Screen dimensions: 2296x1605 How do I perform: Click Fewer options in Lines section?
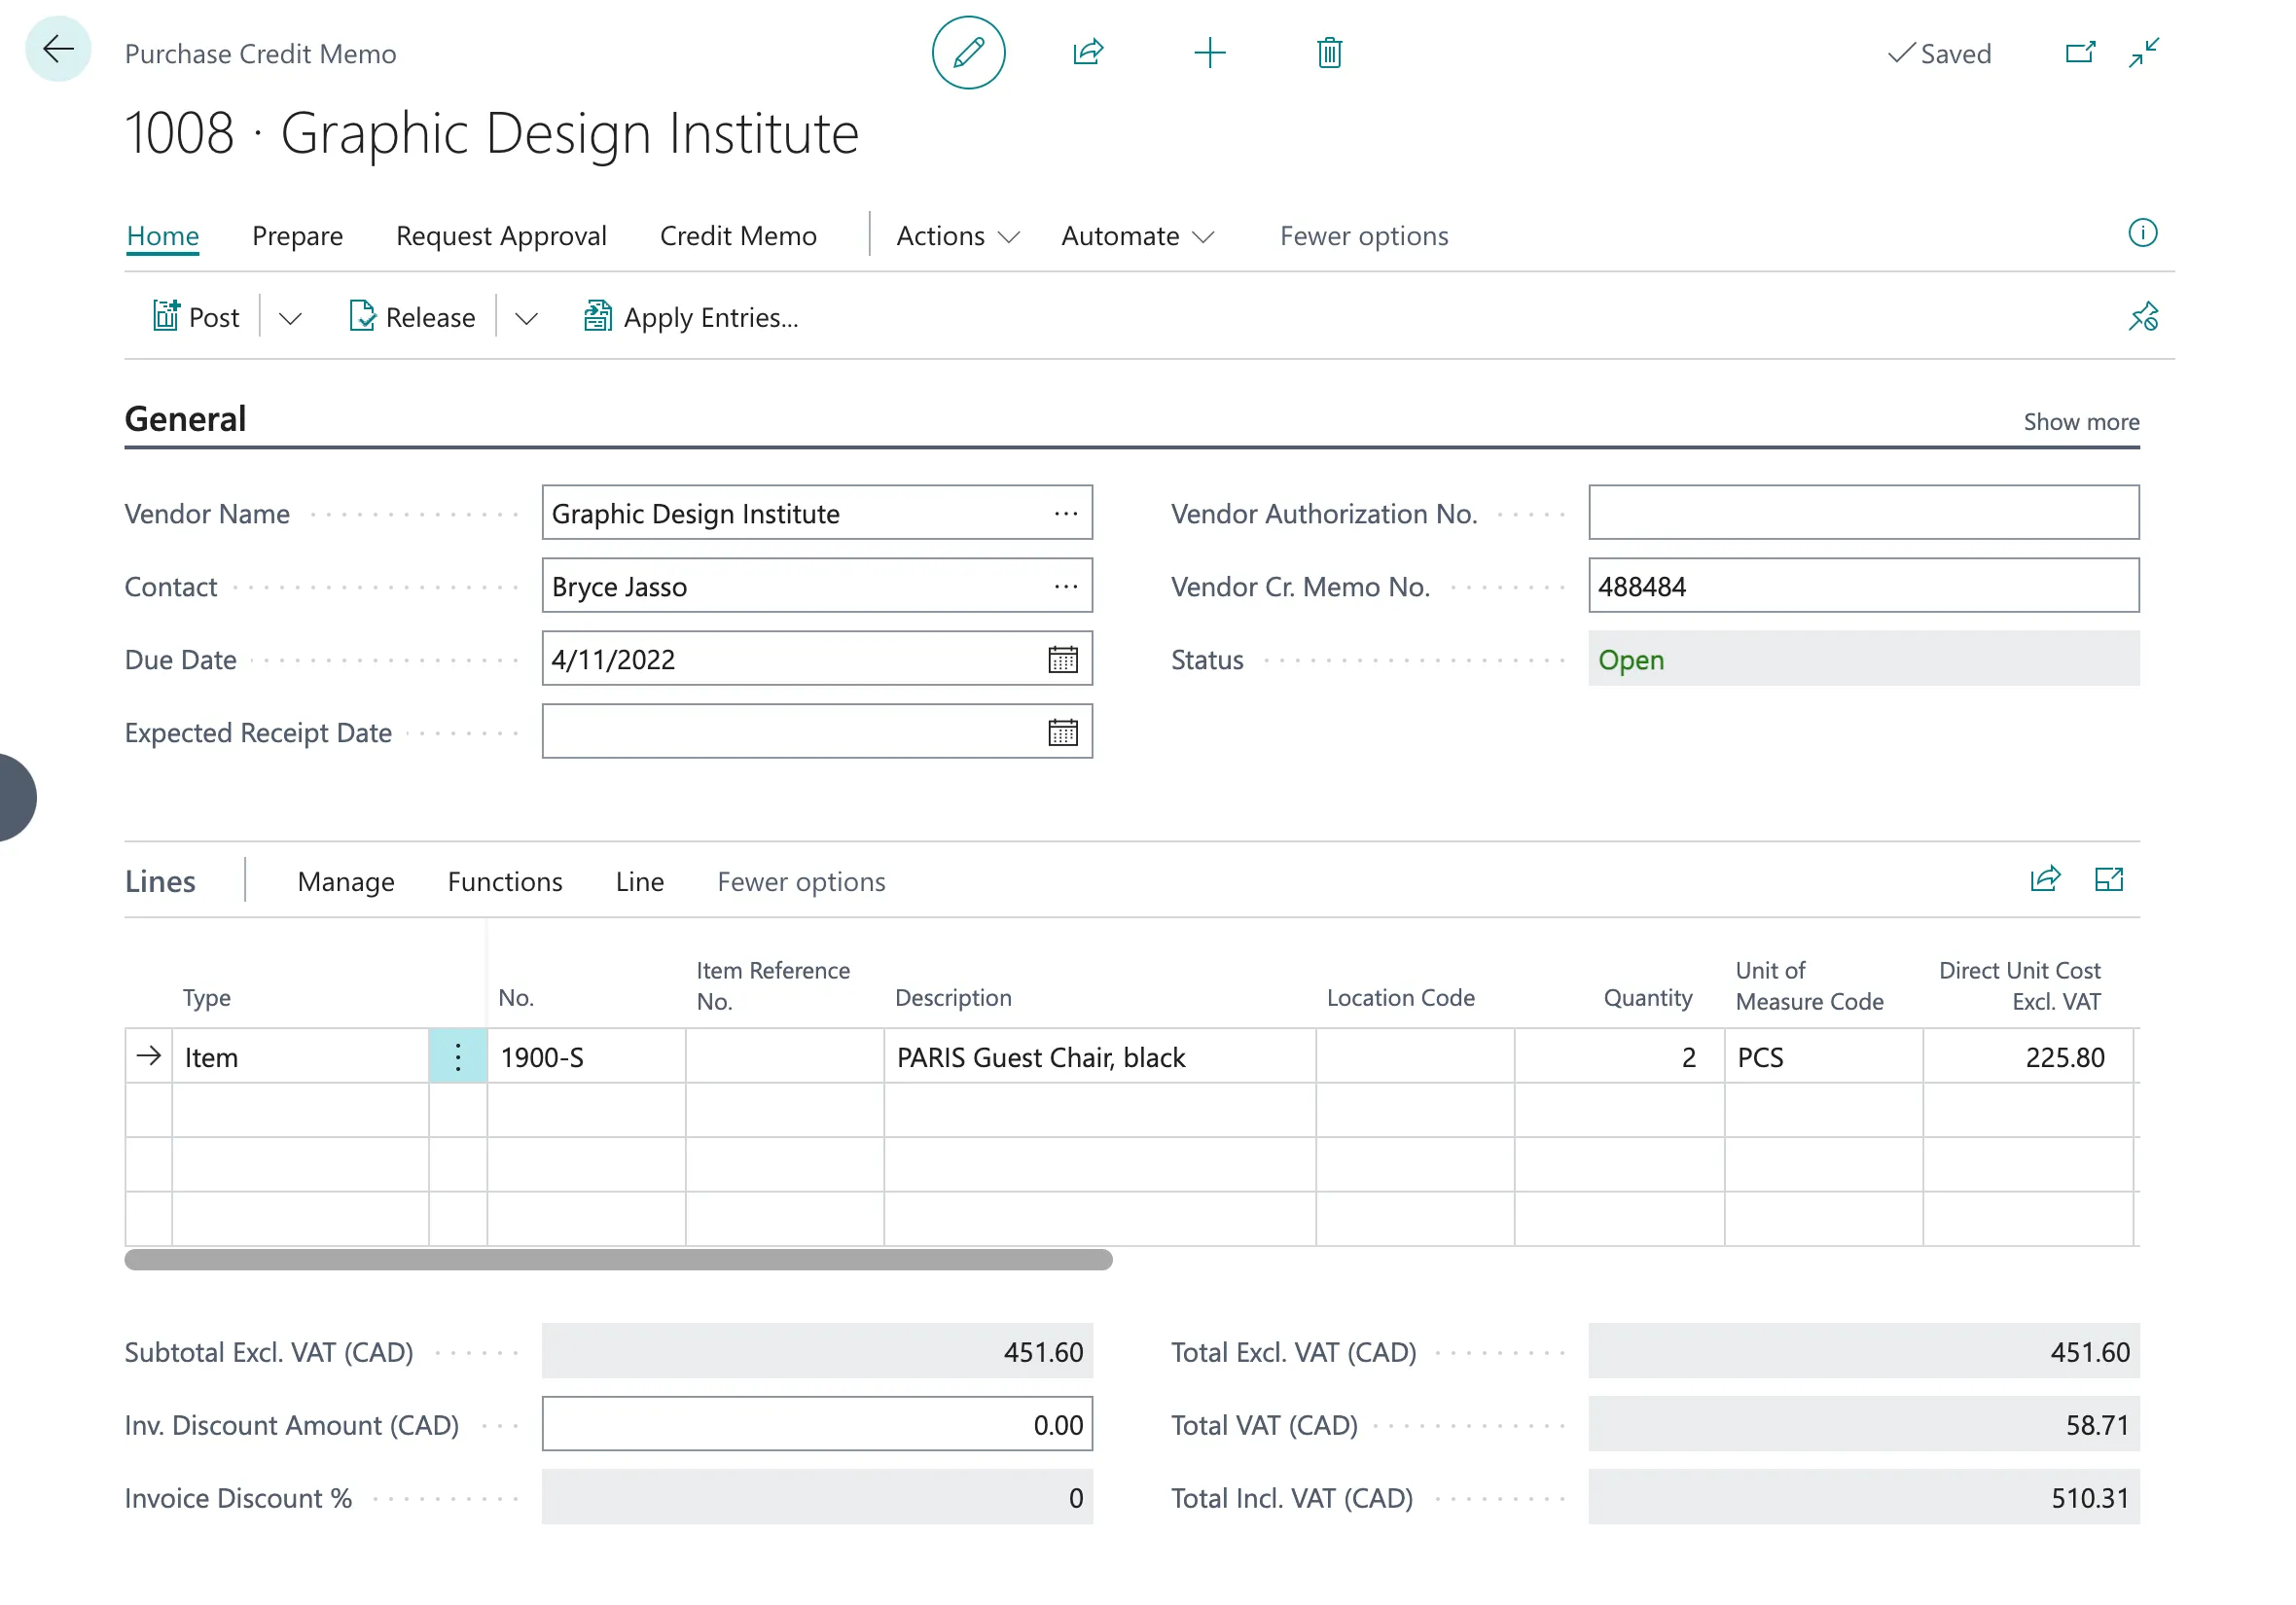(x=801, y=882)
